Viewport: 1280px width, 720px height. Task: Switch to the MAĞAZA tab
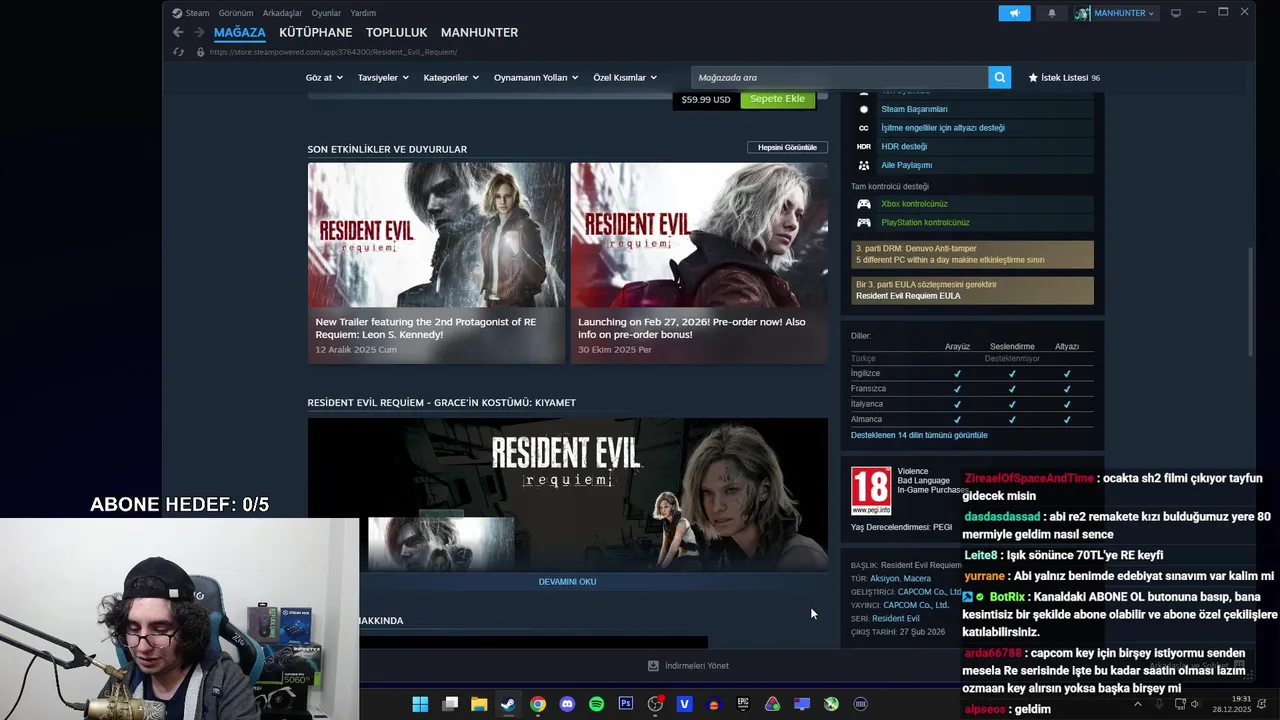point(240,32)
